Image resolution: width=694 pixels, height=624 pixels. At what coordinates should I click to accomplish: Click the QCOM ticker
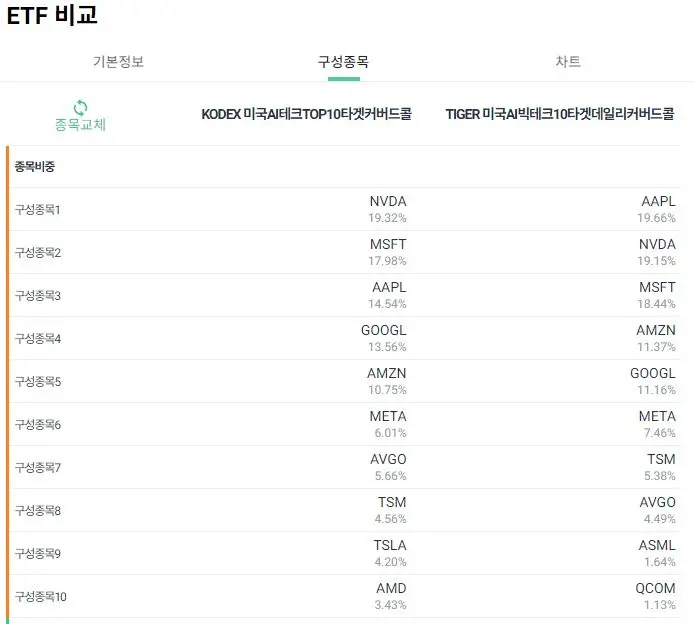[x=655, y=588]
